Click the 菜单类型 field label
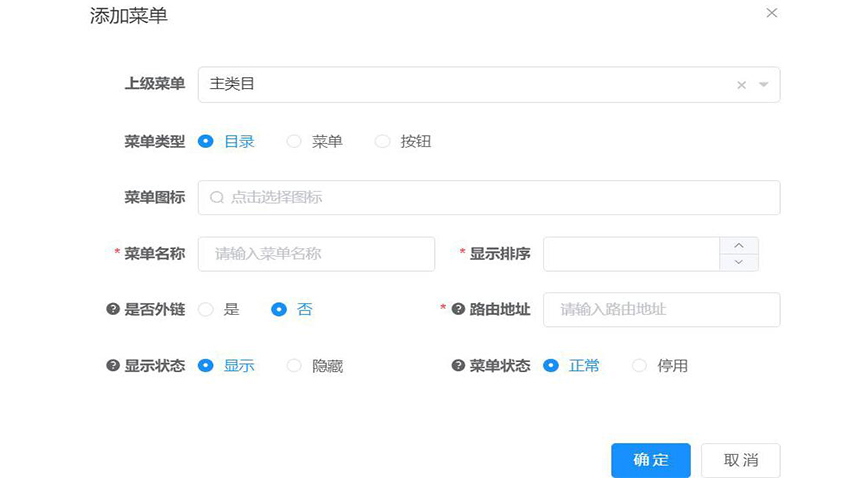 coord(154,142)
